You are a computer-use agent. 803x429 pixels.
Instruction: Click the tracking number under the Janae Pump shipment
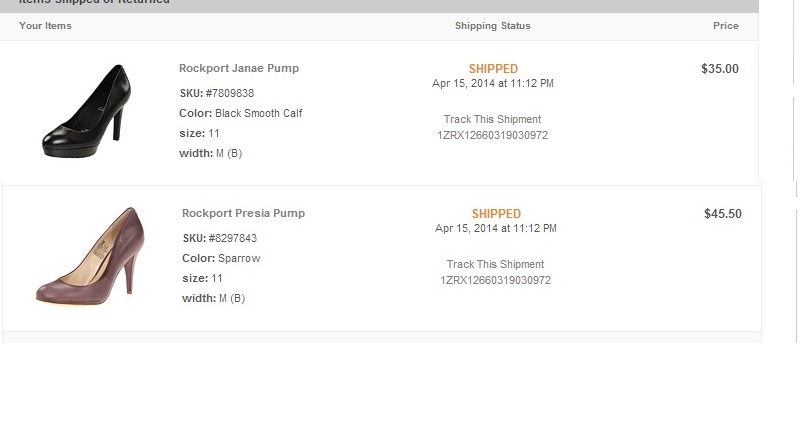tap(492, 136)
